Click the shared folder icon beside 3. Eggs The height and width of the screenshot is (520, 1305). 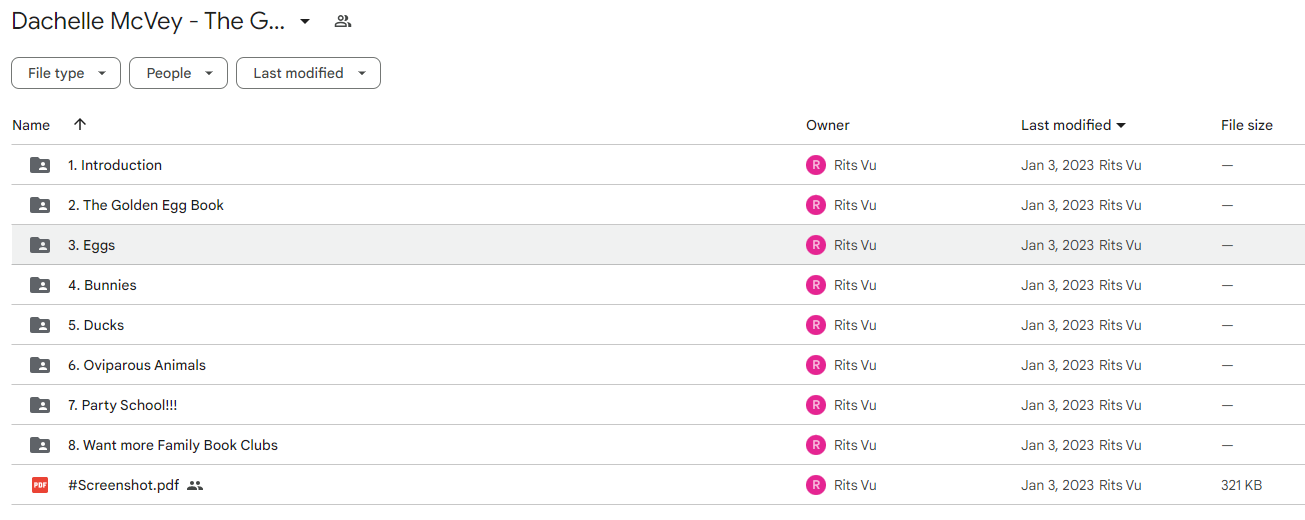point(40,245)
